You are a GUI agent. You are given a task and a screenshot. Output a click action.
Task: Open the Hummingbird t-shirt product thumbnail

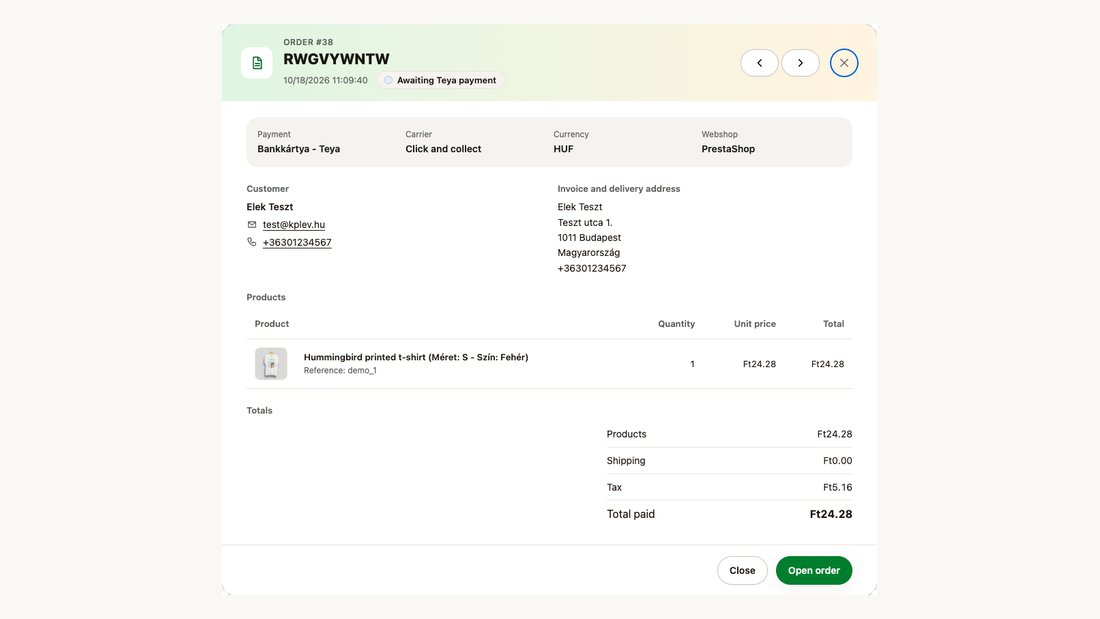[x=271, y=364]
